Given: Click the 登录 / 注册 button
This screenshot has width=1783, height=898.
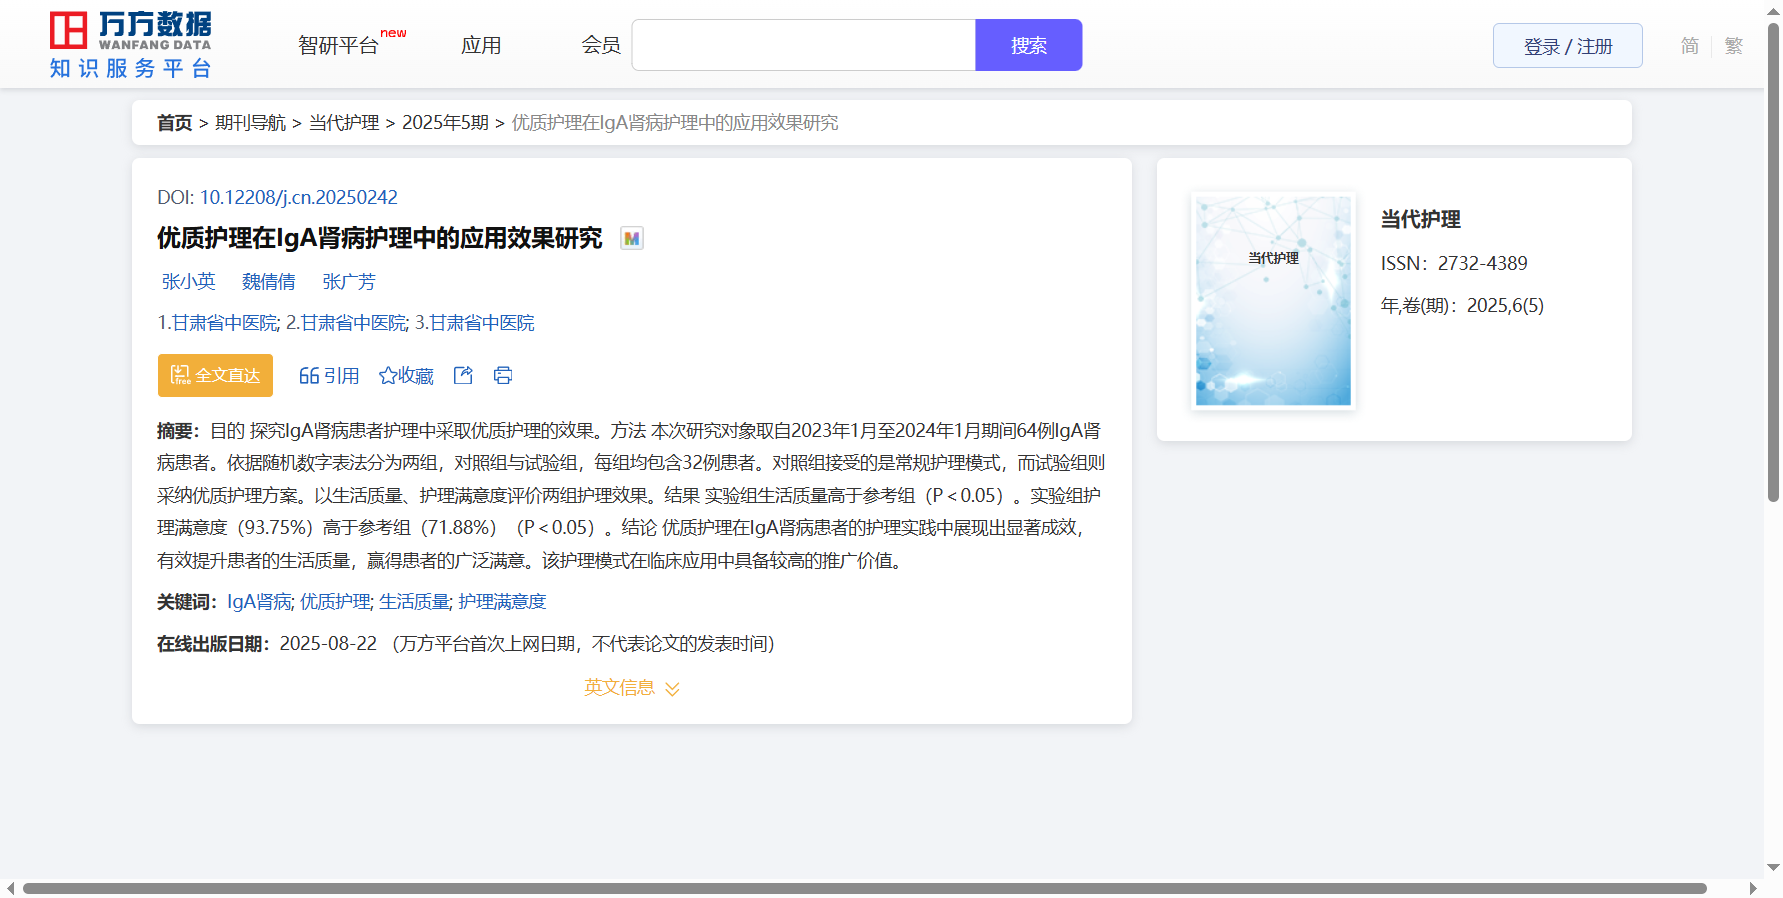Looking at the screenshot, I should tap(1567, 46).
